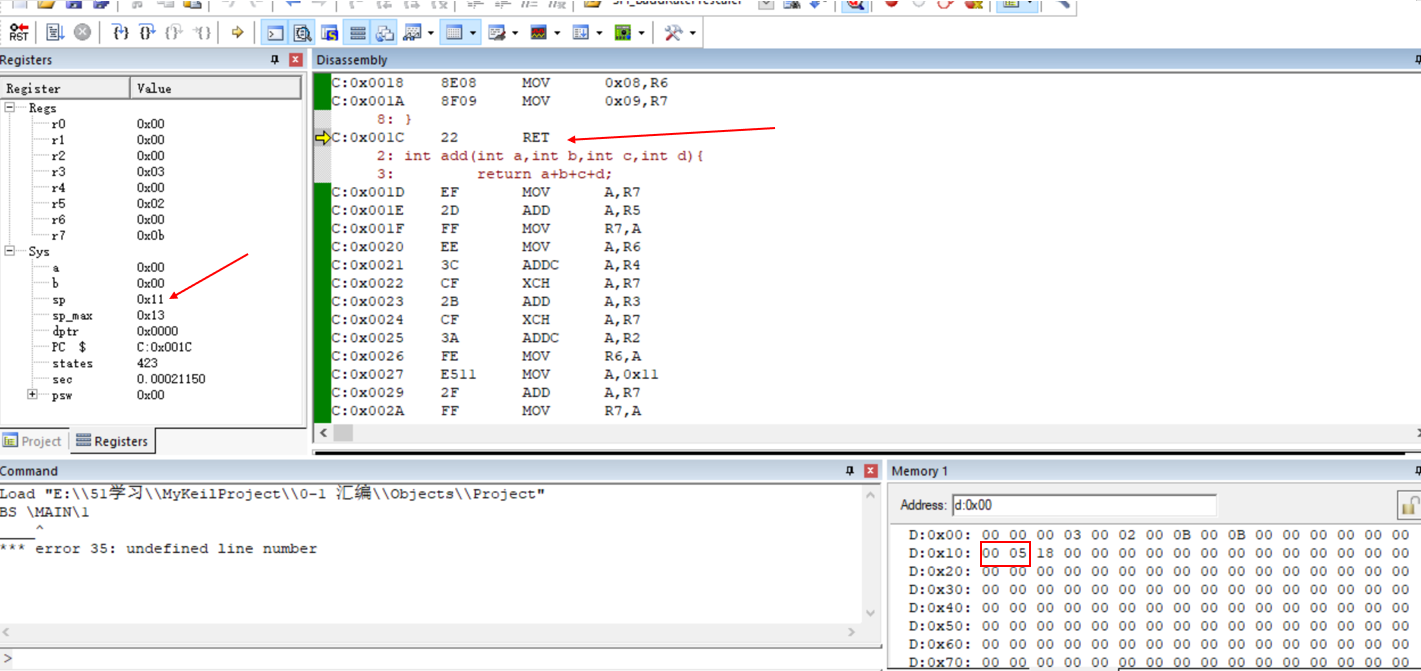Select the states row
This screenshot has width=1421, height=671.
coord(151,363)
